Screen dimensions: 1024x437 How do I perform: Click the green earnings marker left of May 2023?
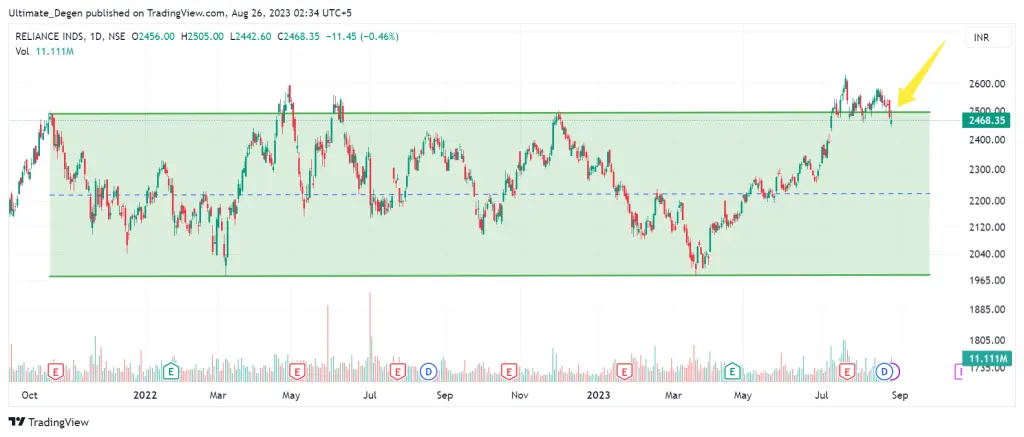[732, 372]
